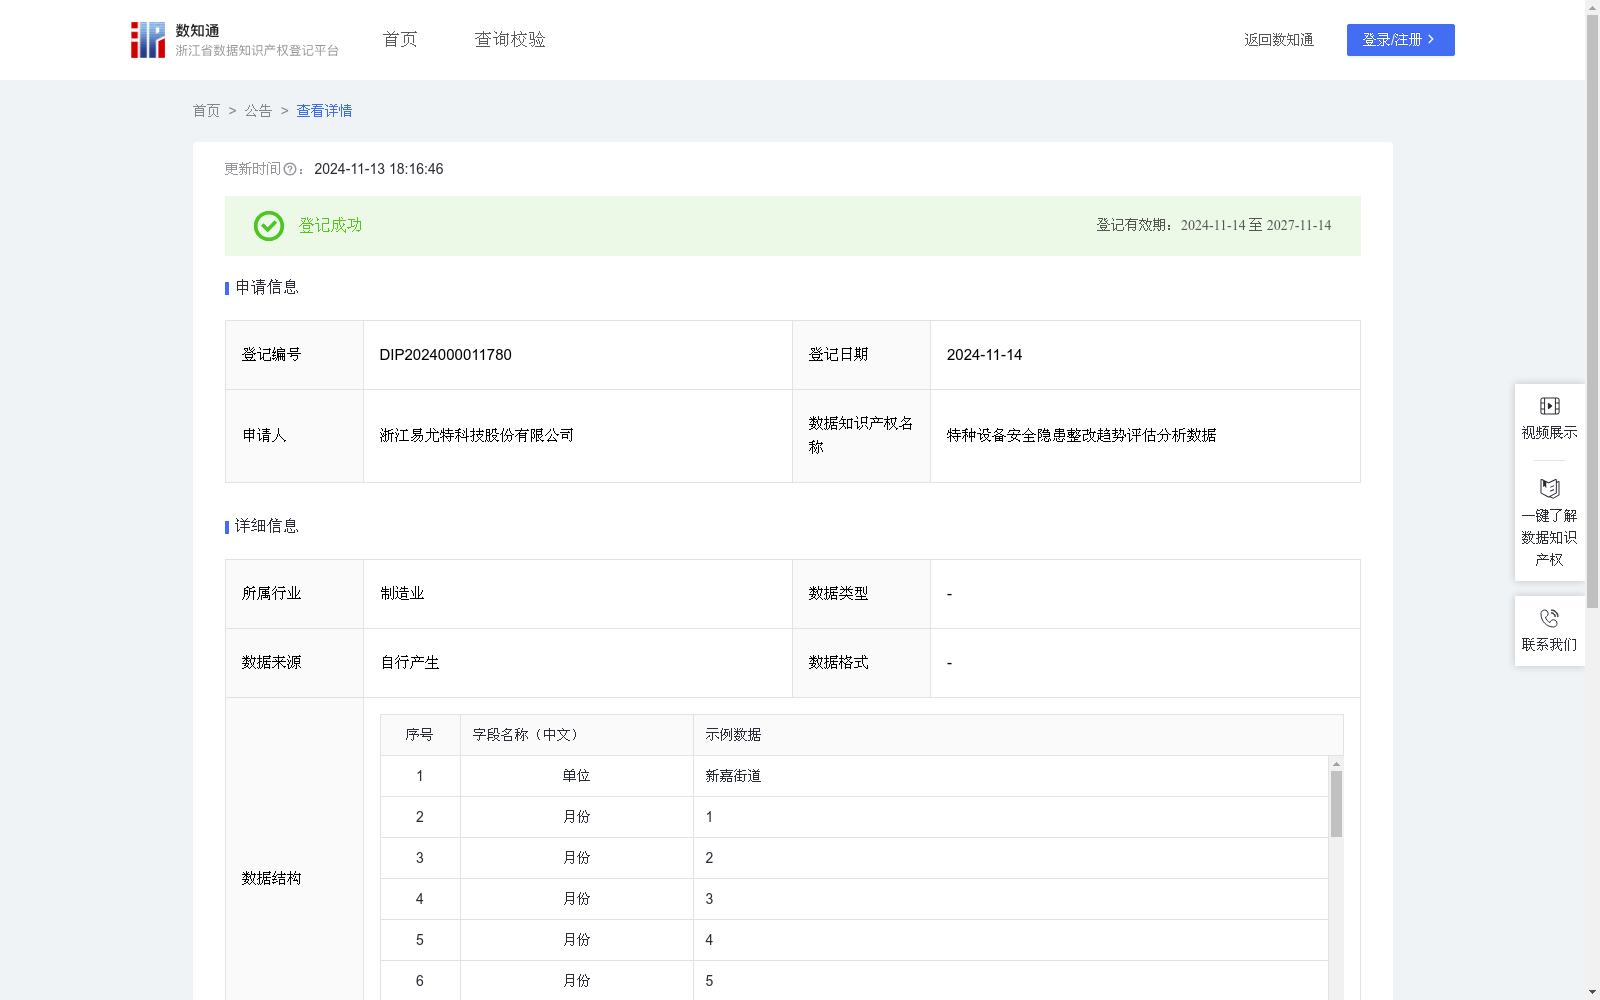Screen dimensions: 1600x1000
Task: Click the page scrollbar down arrow
Action: [1592, 992]
